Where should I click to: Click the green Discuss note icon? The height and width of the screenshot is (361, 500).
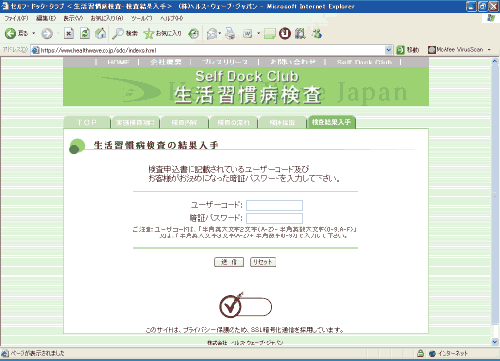click(x=270, y=33)
